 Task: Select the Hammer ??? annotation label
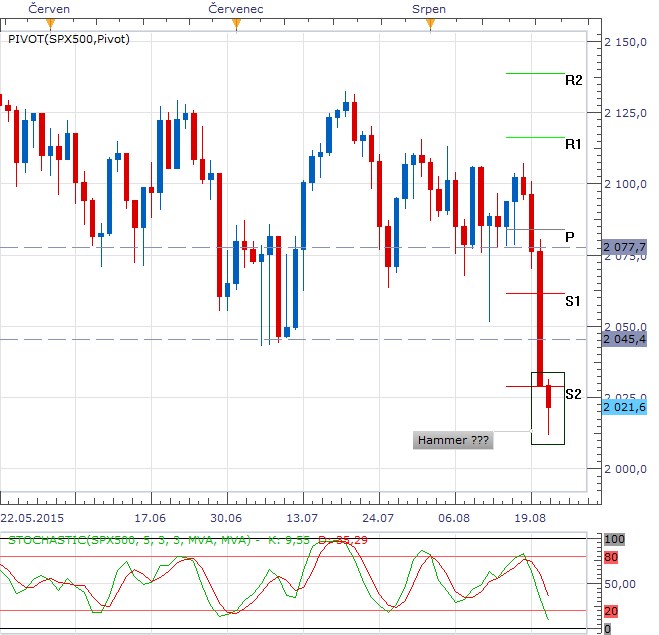pyautogui.click(x=453, y=440)
